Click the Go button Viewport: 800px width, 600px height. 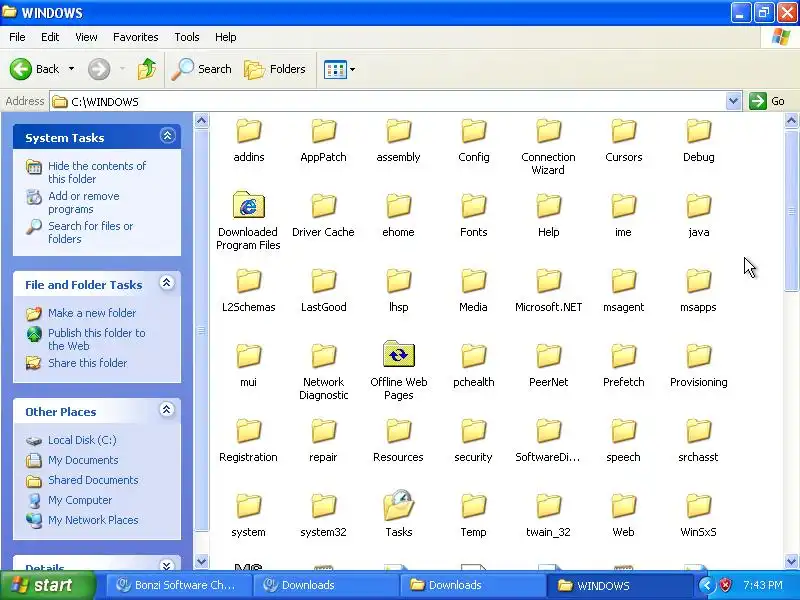pos(767,101)
